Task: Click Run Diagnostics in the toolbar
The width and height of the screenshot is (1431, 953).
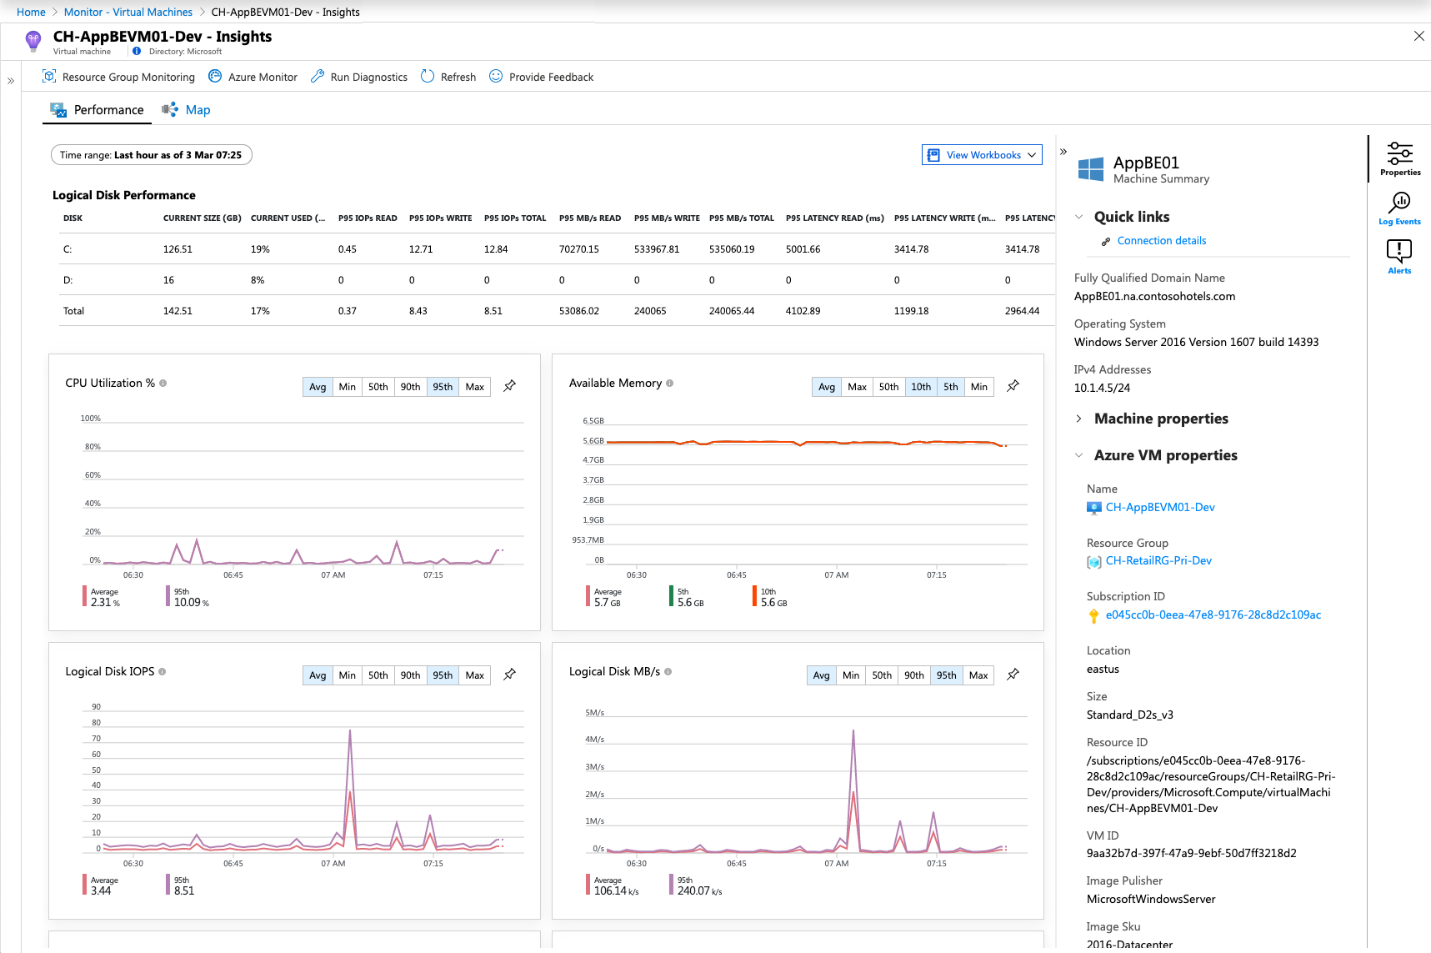Action: click(359, 77)
